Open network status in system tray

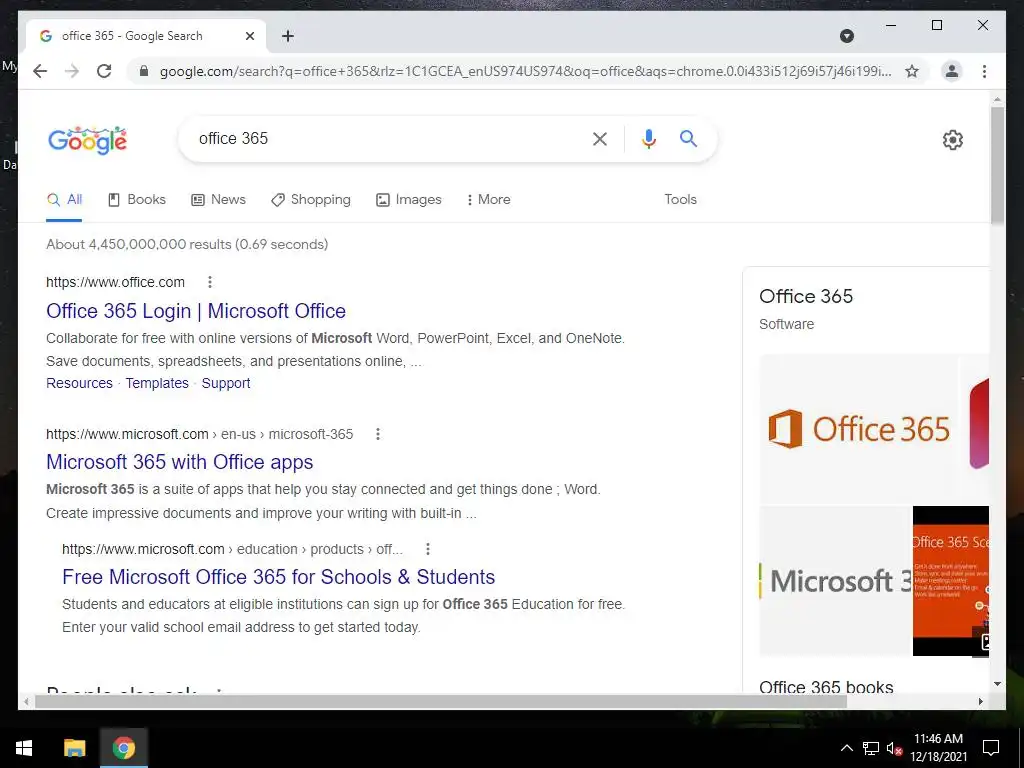(x=871, y=748)
